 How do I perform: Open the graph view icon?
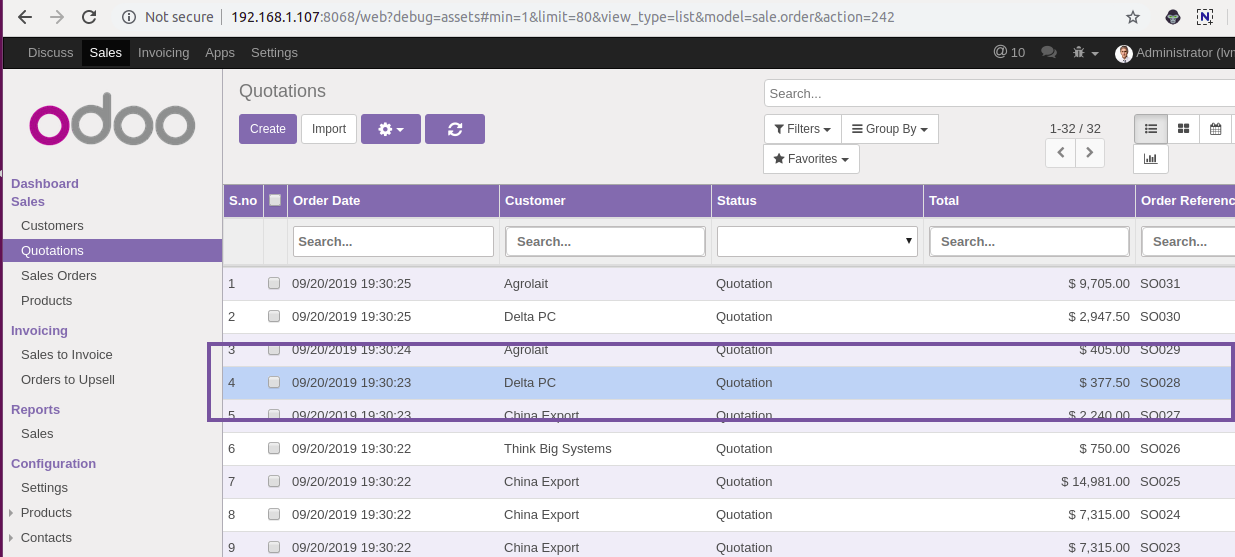pyautogui.click(x=1150, y=158)
